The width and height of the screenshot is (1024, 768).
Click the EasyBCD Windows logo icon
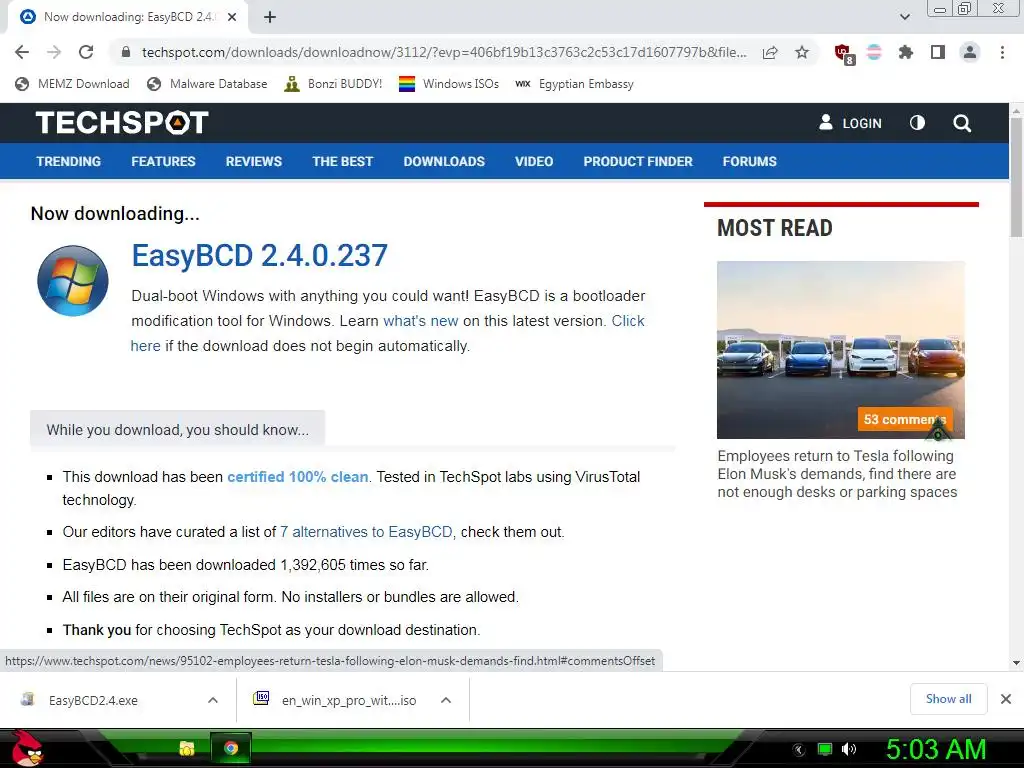point(72,281)
